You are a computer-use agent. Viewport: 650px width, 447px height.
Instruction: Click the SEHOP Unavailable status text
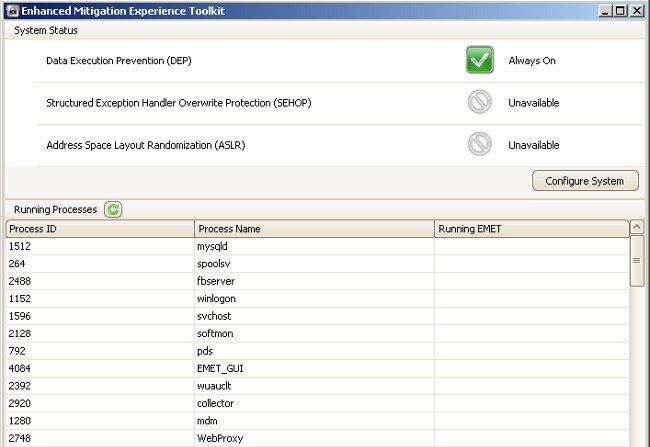point(534,103)
